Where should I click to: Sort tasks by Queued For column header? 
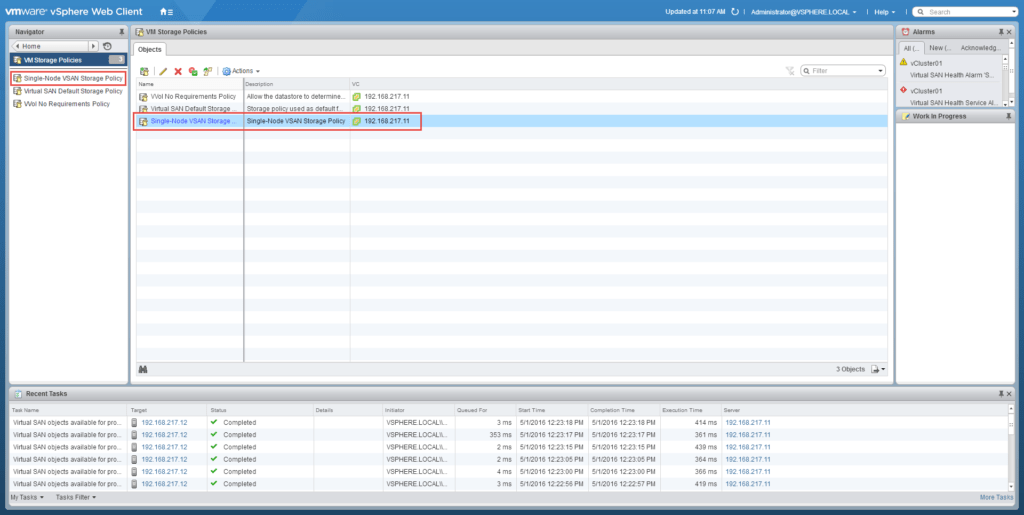click(x=485, y=410)
